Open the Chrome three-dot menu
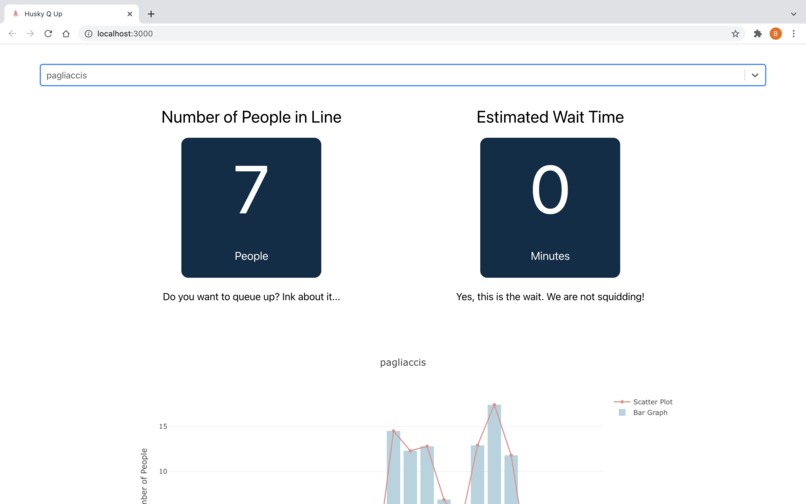 click(794, 33)
